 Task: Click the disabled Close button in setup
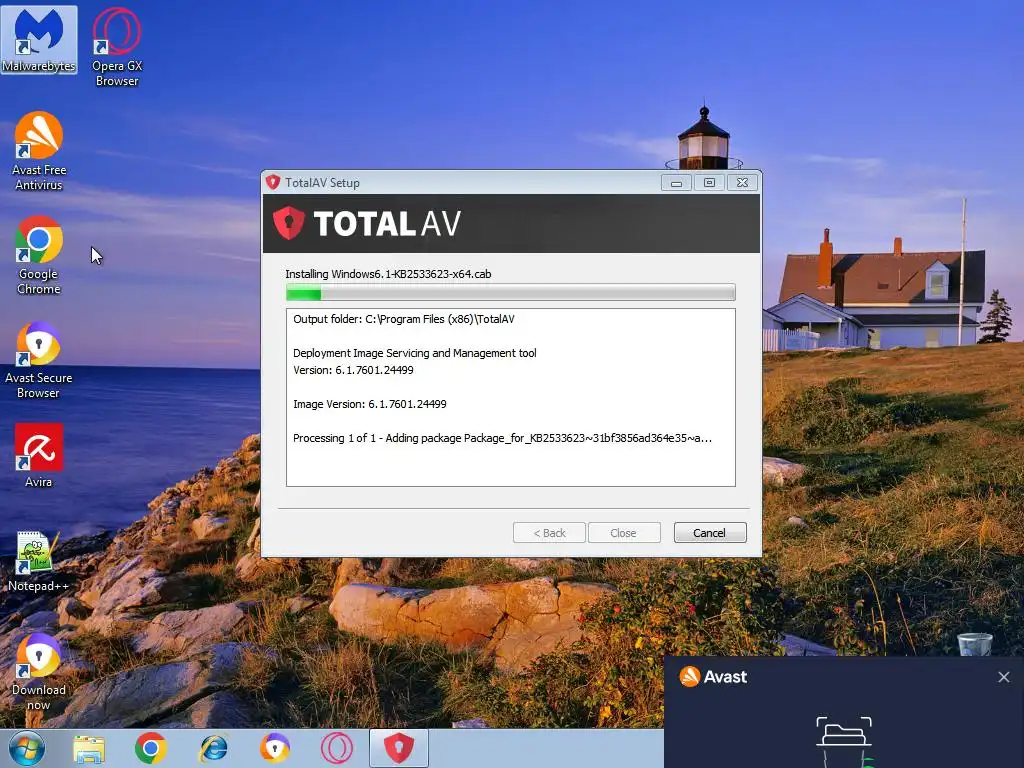pos(624,533)
